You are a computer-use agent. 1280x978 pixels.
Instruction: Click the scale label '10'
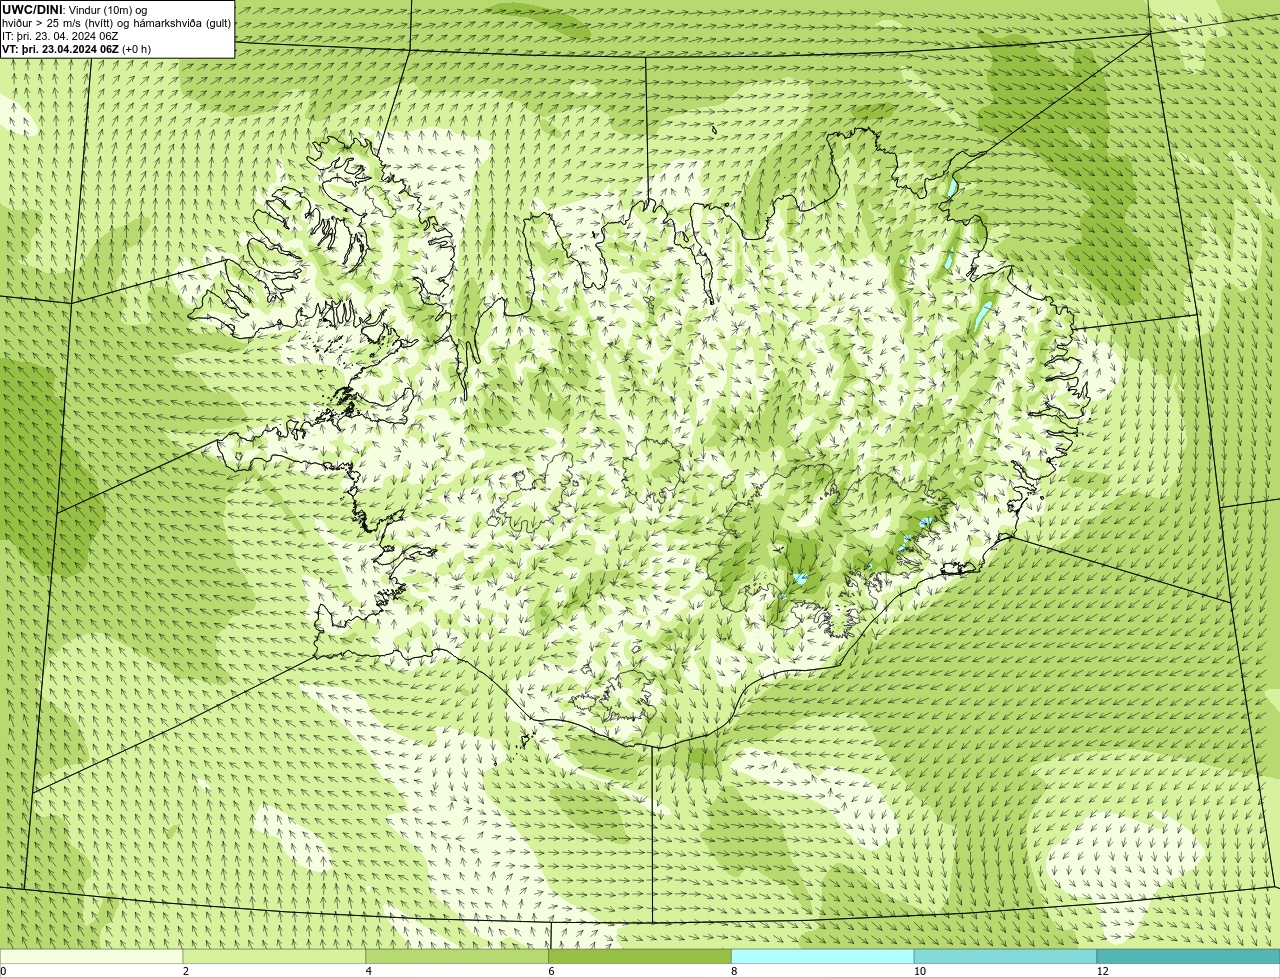click(920, 971)
